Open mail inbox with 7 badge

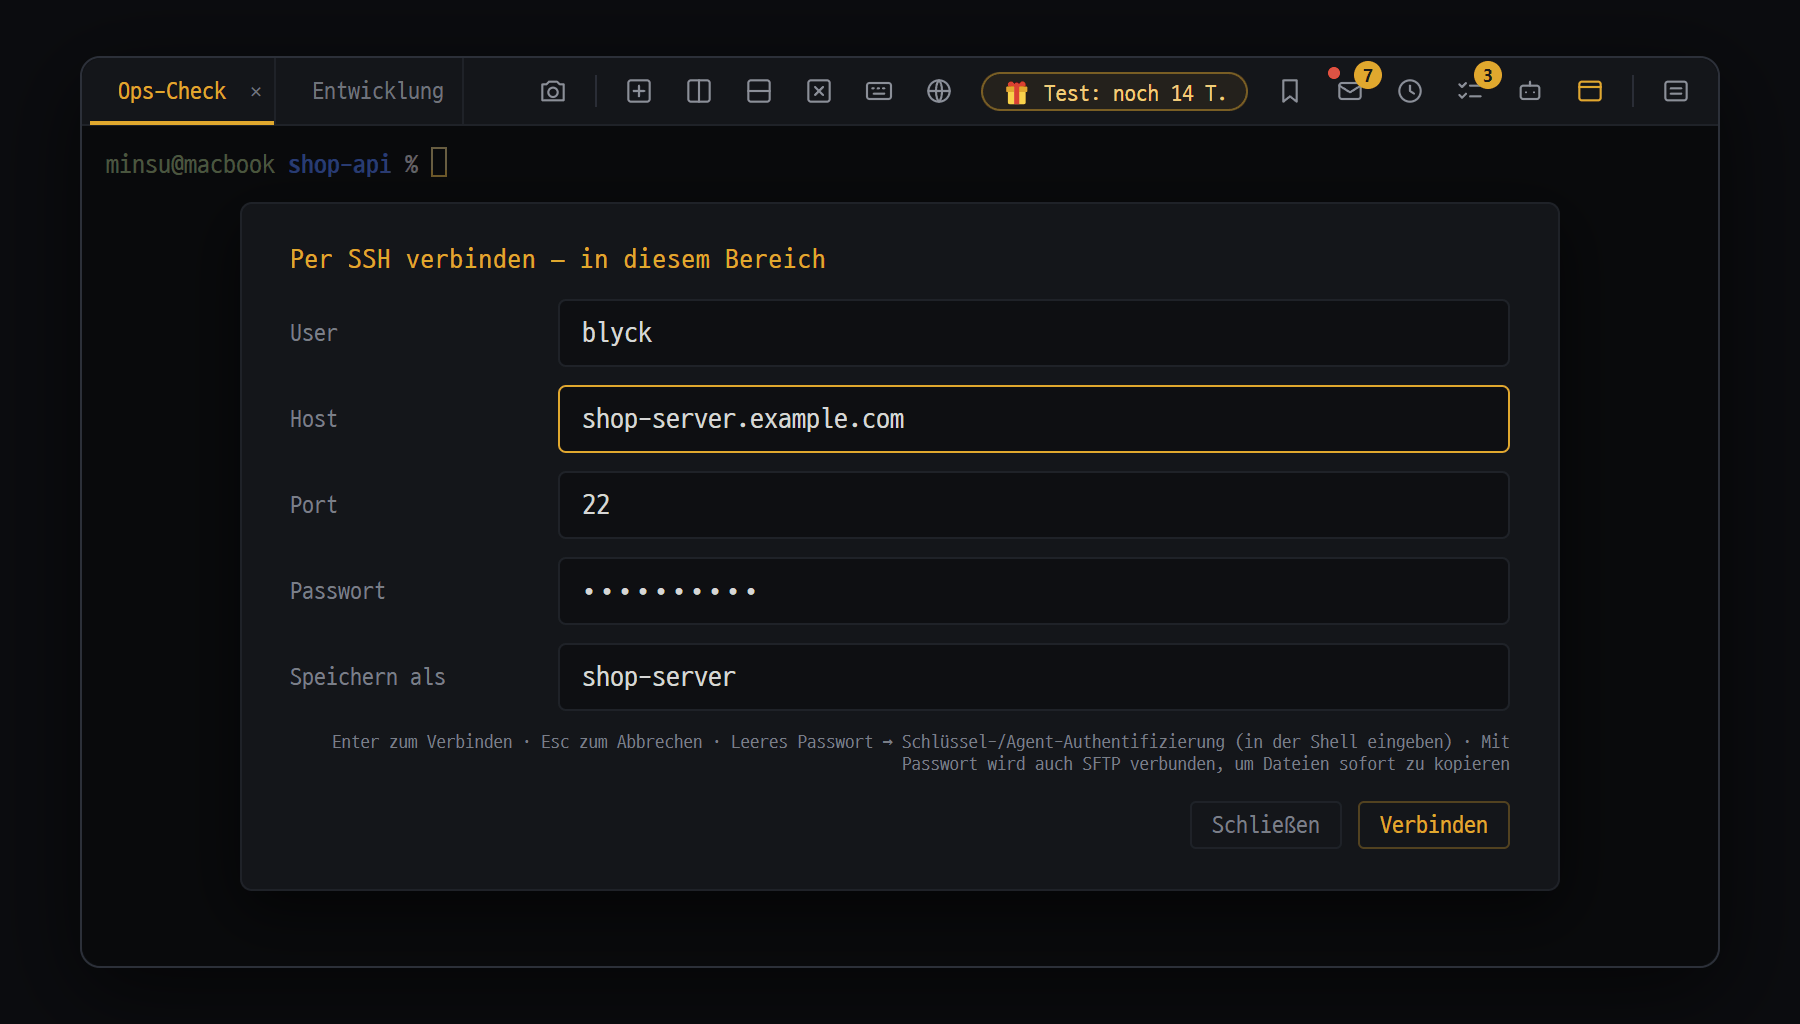(x=1350, y=92)
